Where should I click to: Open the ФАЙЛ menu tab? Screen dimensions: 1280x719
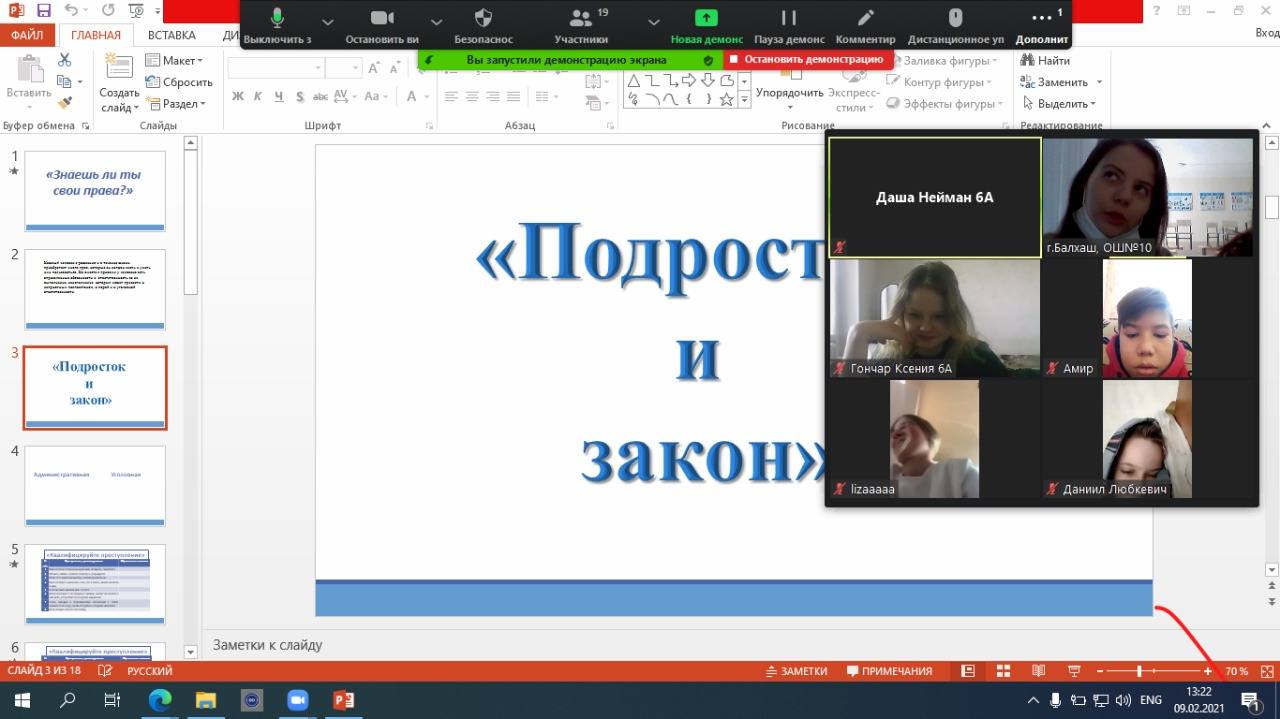pos(27,35)
